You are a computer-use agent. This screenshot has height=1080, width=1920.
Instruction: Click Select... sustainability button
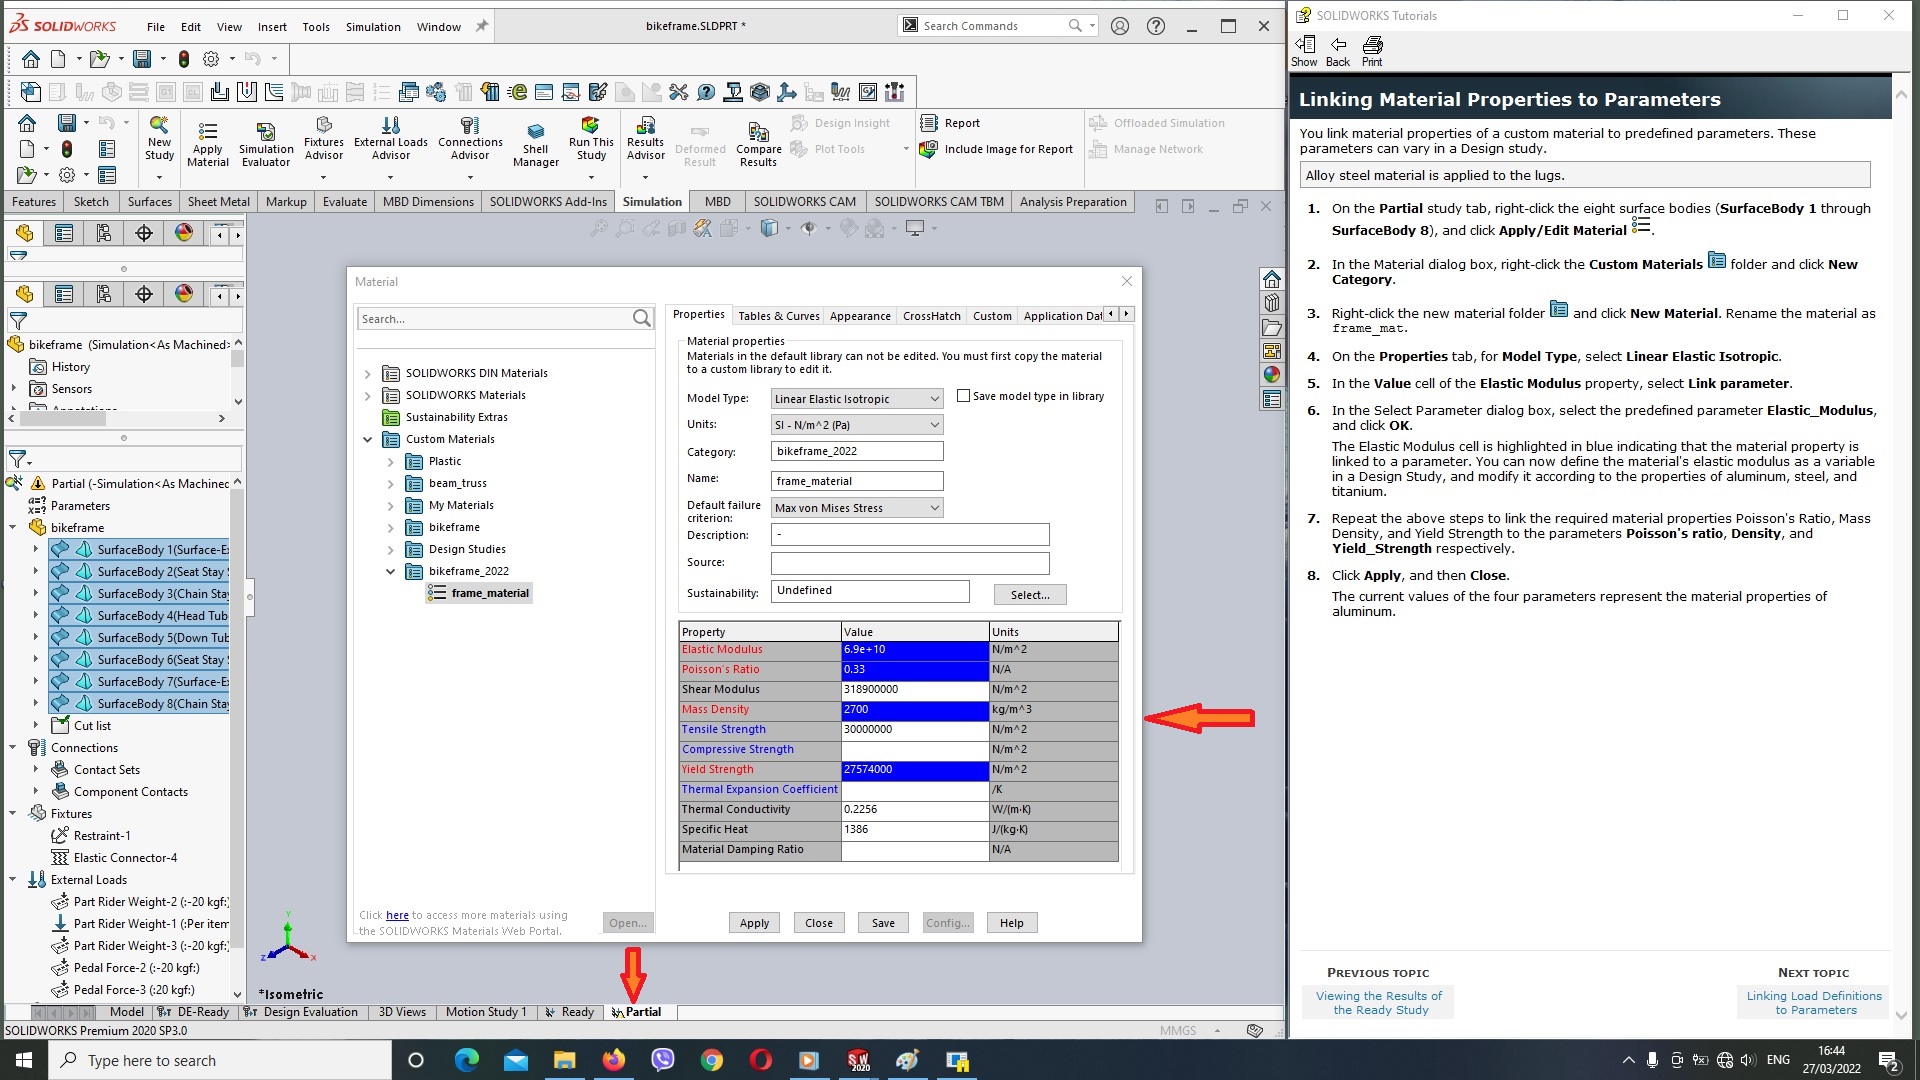[x=1030, y=595]
